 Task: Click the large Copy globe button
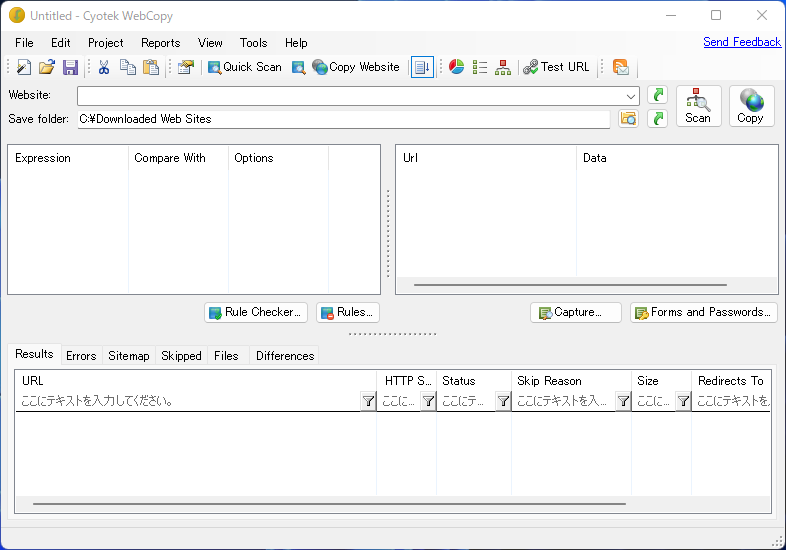tap(751, 106)
